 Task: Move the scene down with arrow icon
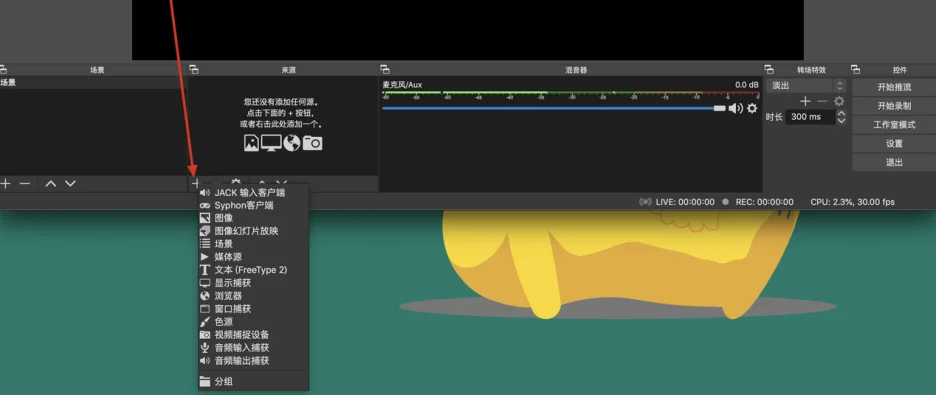[x=70, y=184]
